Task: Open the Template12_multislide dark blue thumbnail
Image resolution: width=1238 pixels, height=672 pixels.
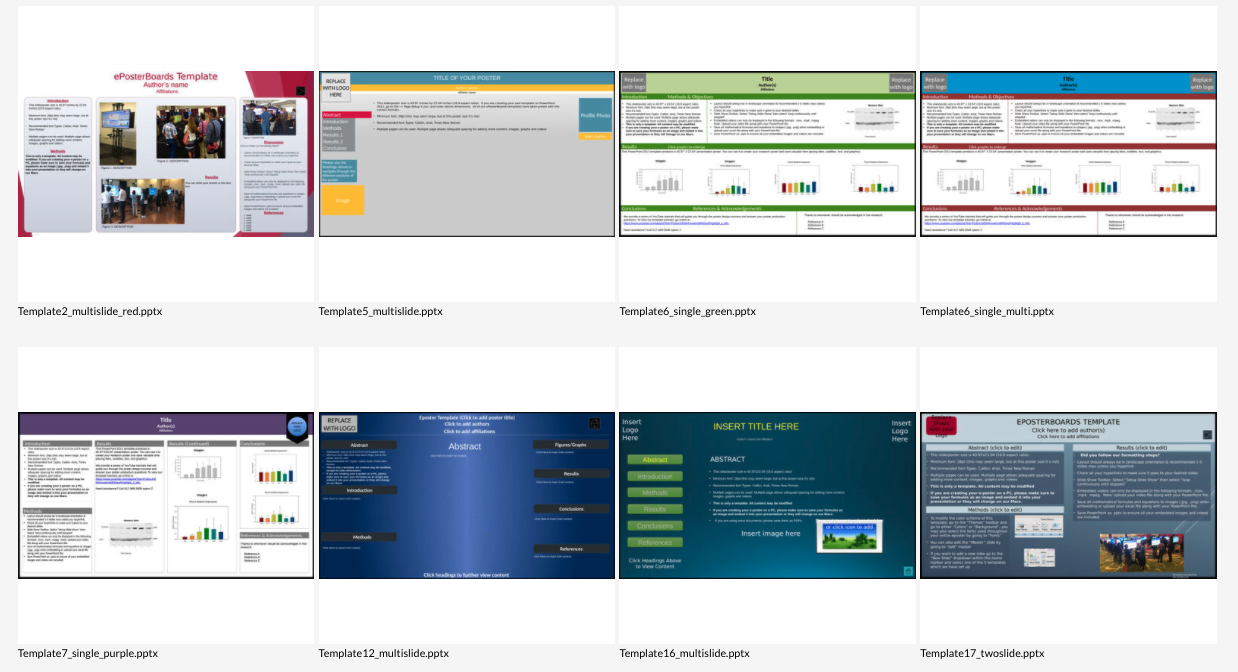Action: click(466, 495)
